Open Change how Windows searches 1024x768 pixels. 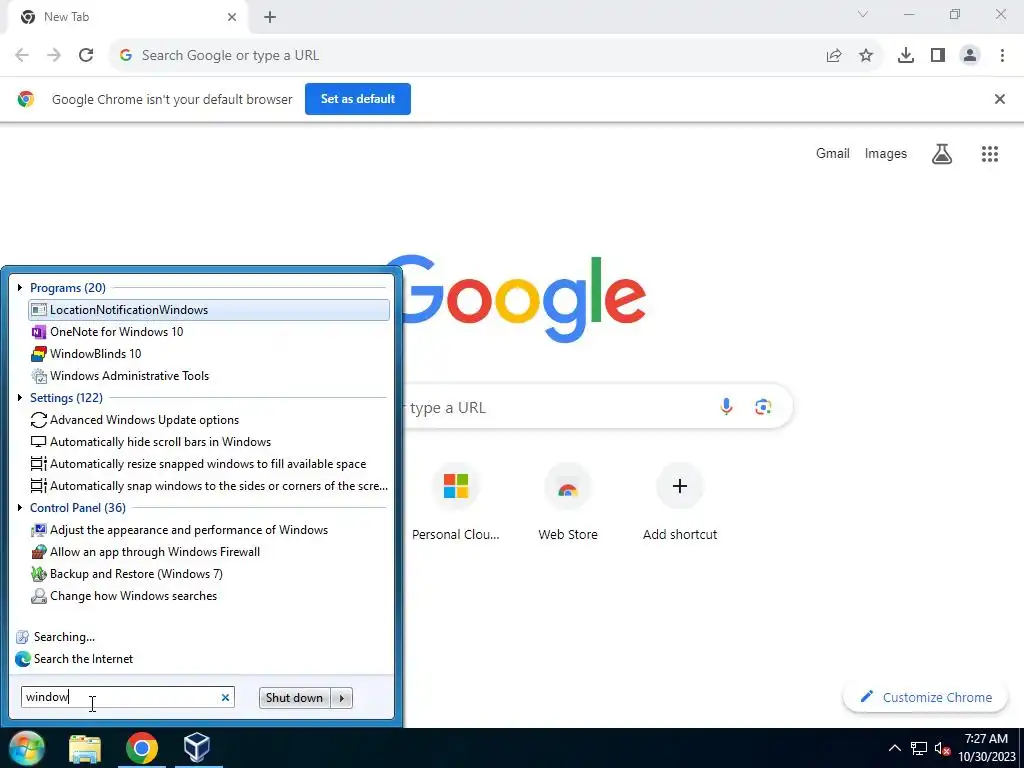coord(209,596)
